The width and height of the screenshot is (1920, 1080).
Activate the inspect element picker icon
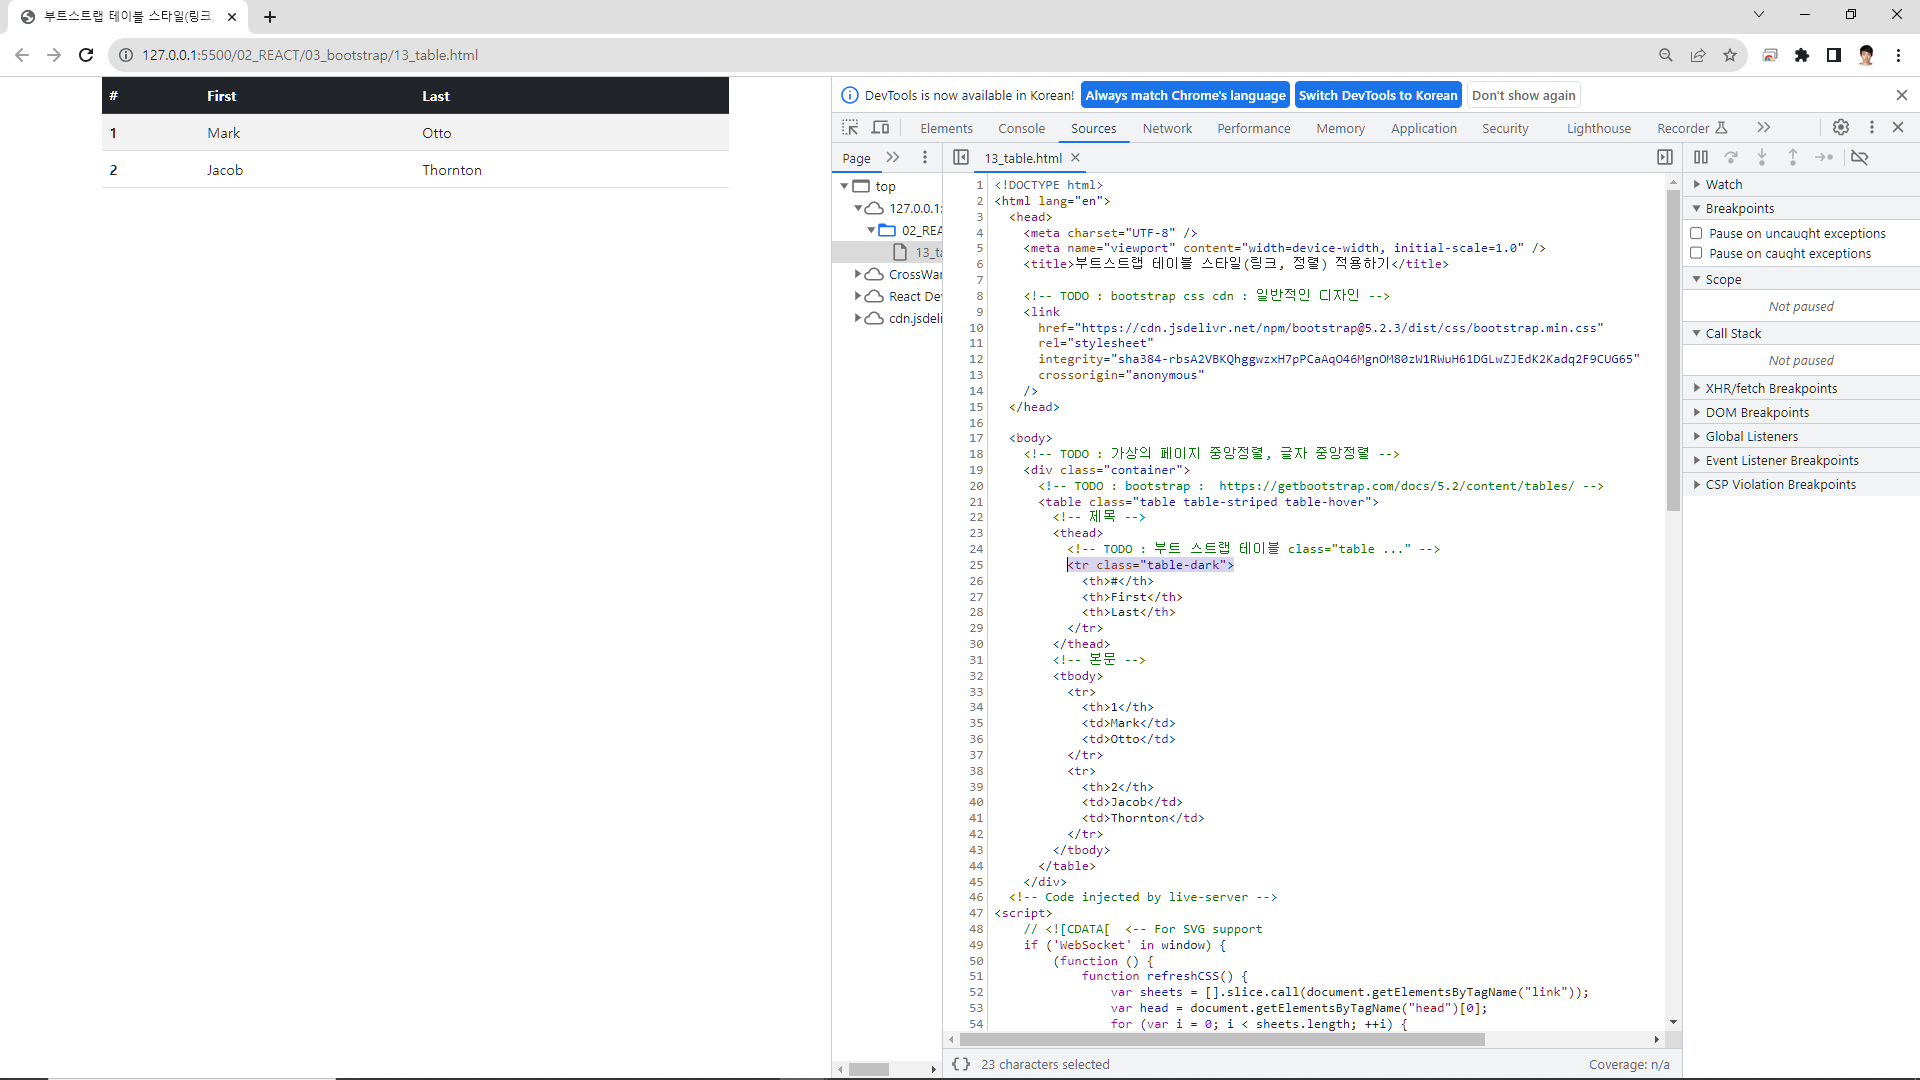[850, 128]
